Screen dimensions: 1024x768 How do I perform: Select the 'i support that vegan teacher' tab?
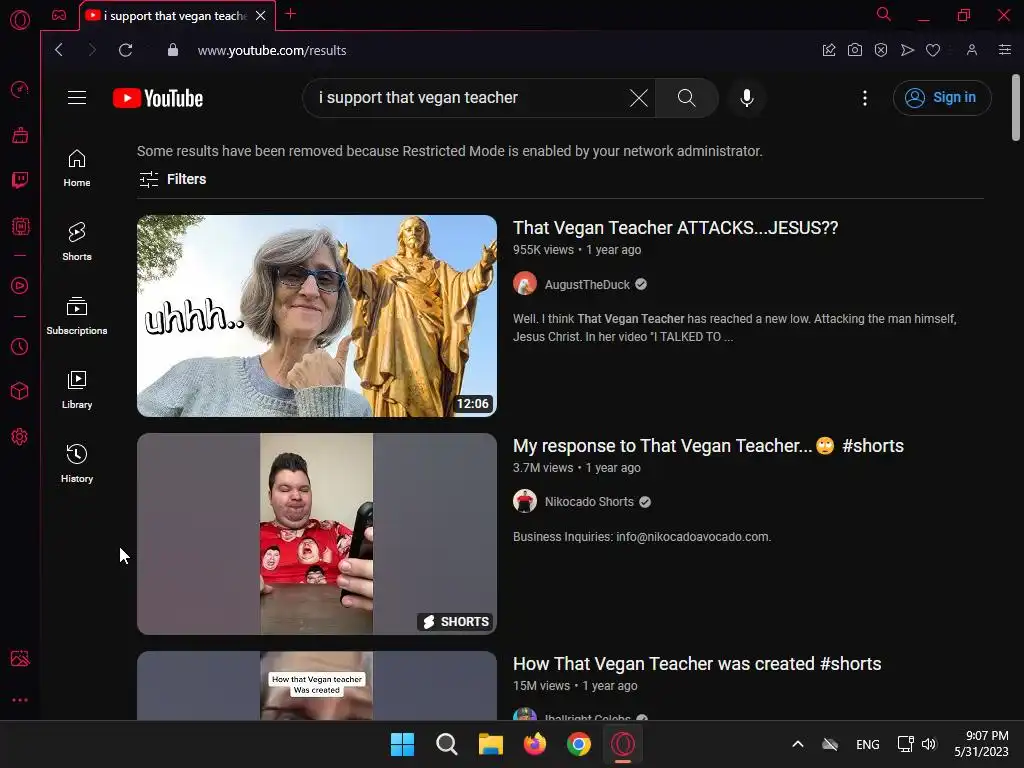coord(175,16)
